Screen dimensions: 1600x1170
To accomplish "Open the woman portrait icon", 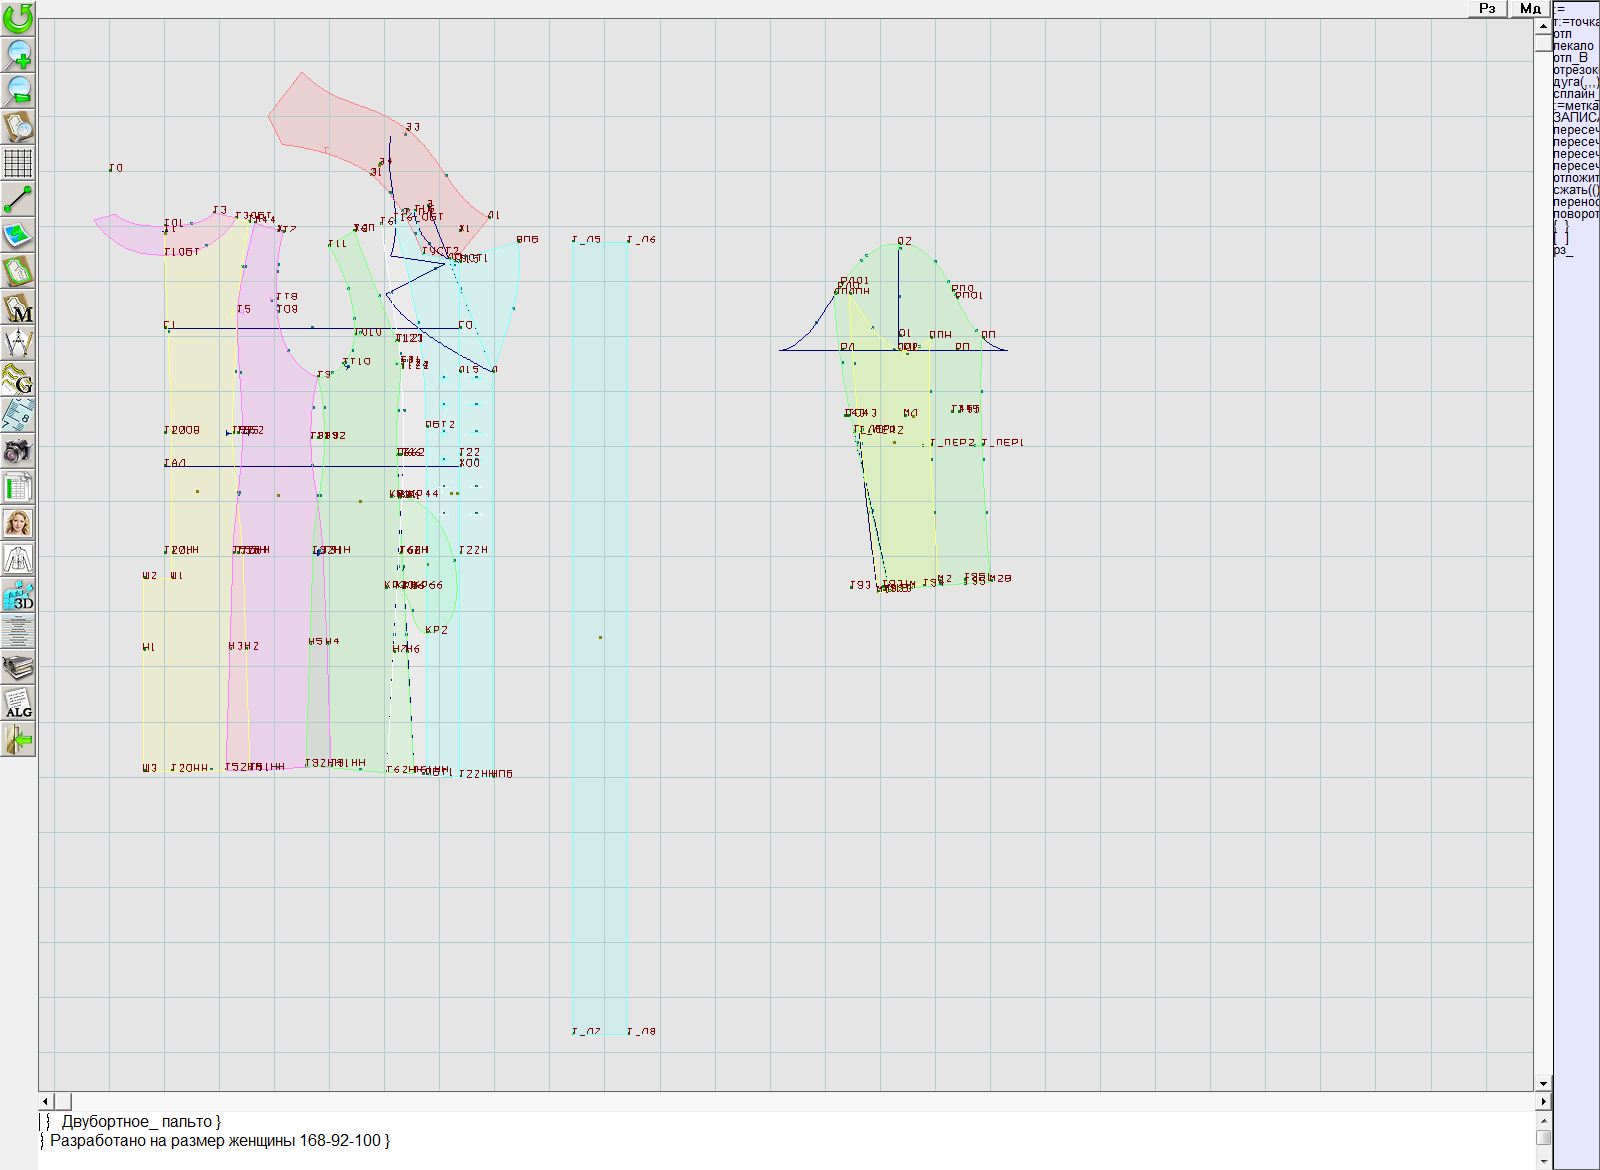I will coord(18,523).
